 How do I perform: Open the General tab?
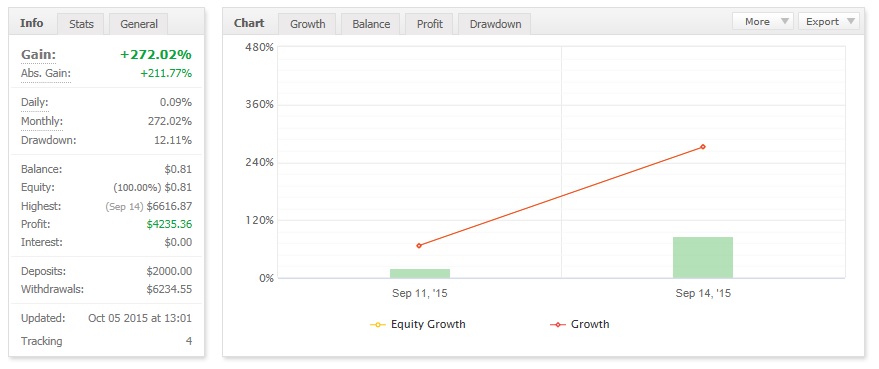click(138, 24)
